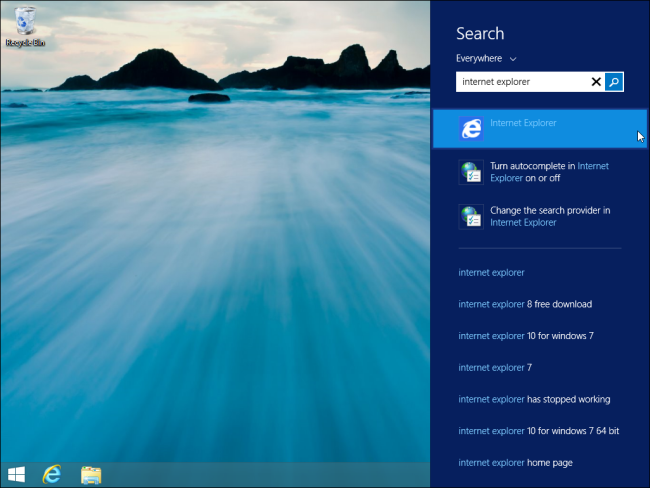
Task: Open Turn autocomplete on or off setting
Action: tap(549, 172)
